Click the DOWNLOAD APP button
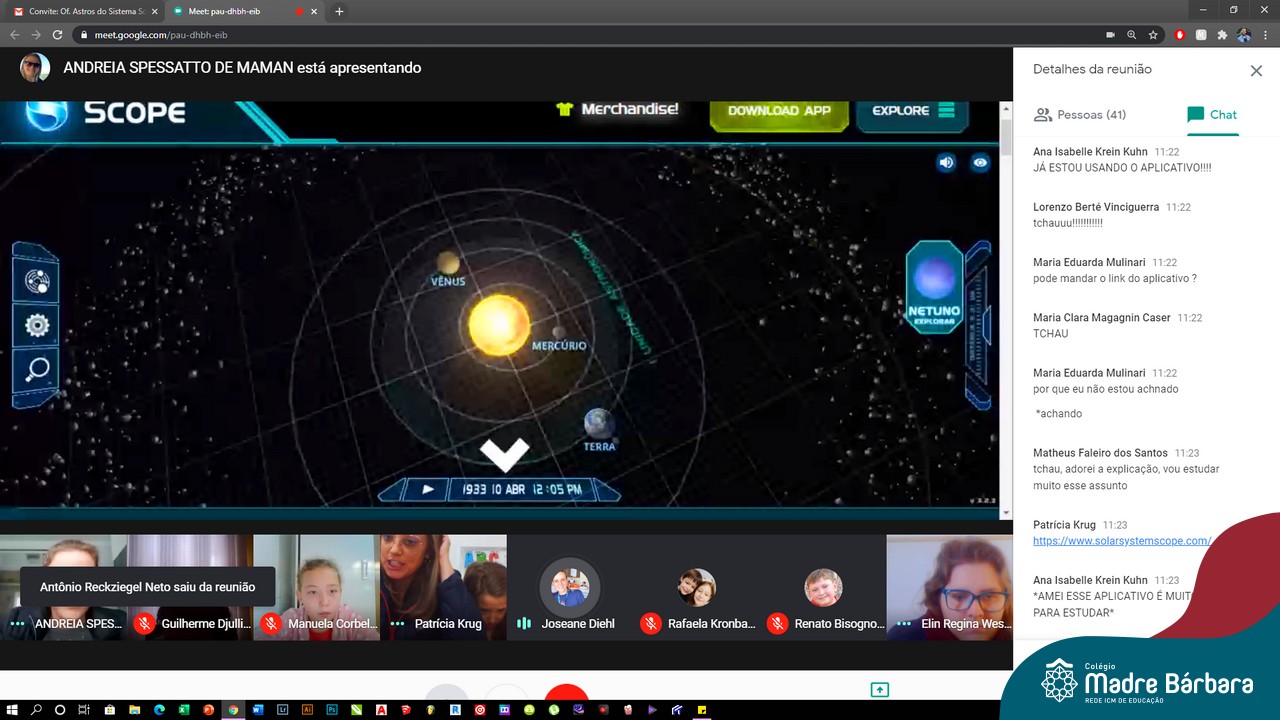The width and height of the screenshot is (1280, 720). point(779,111)
